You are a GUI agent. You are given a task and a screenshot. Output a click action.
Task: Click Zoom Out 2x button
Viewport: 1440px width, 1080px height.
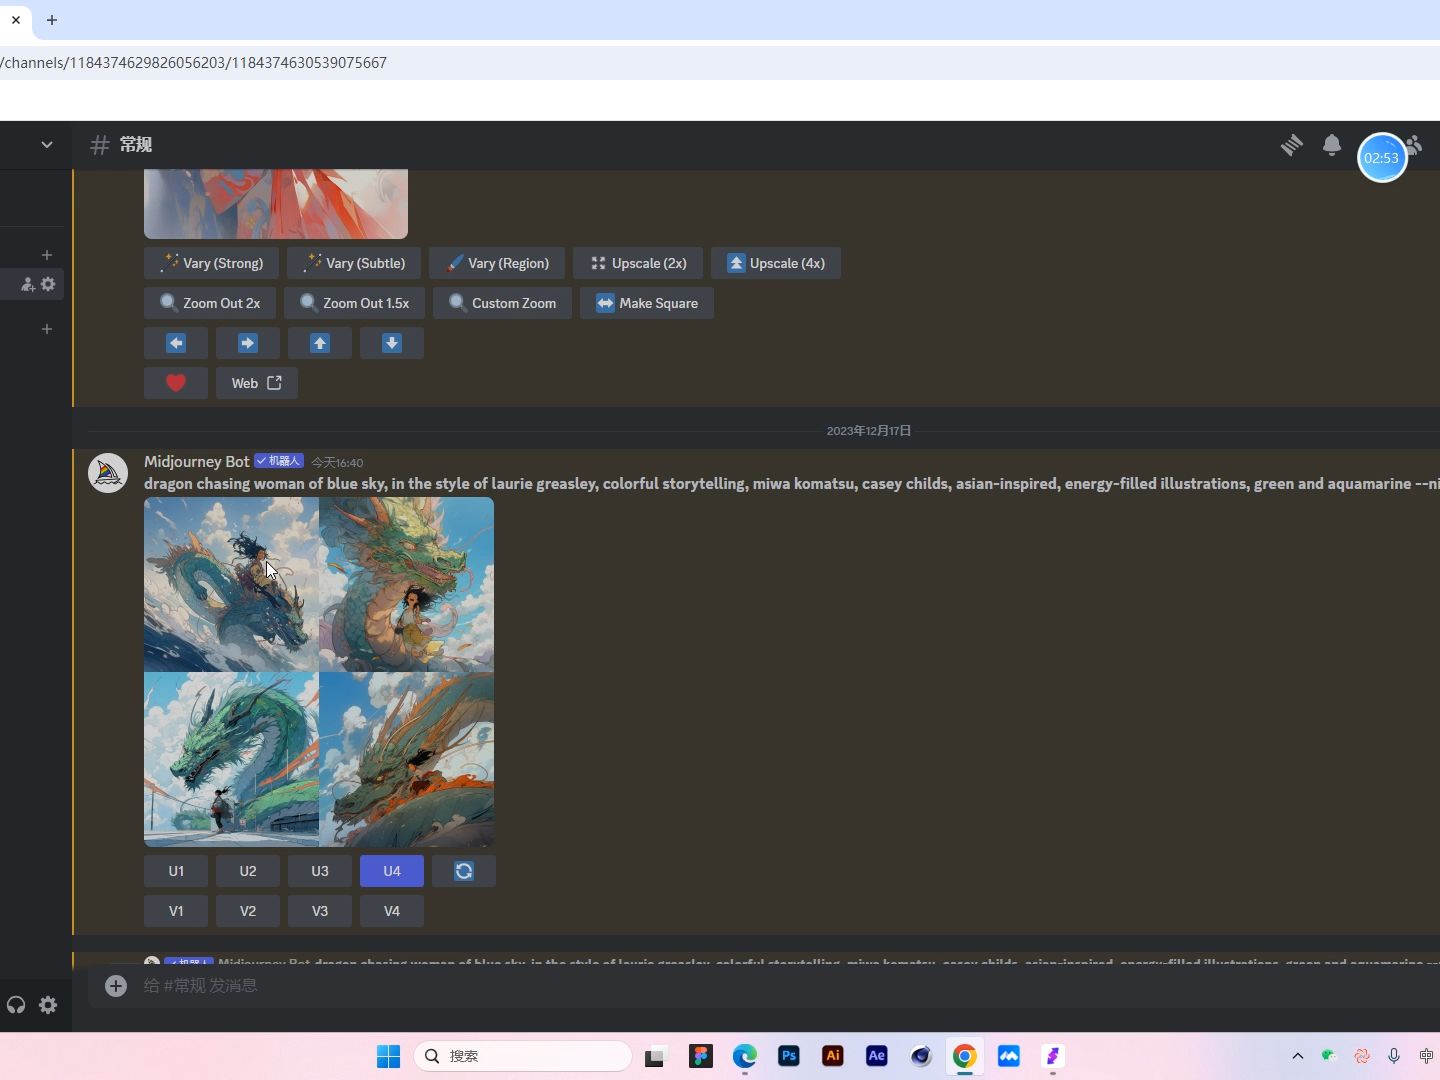click(x=210, y=303)
